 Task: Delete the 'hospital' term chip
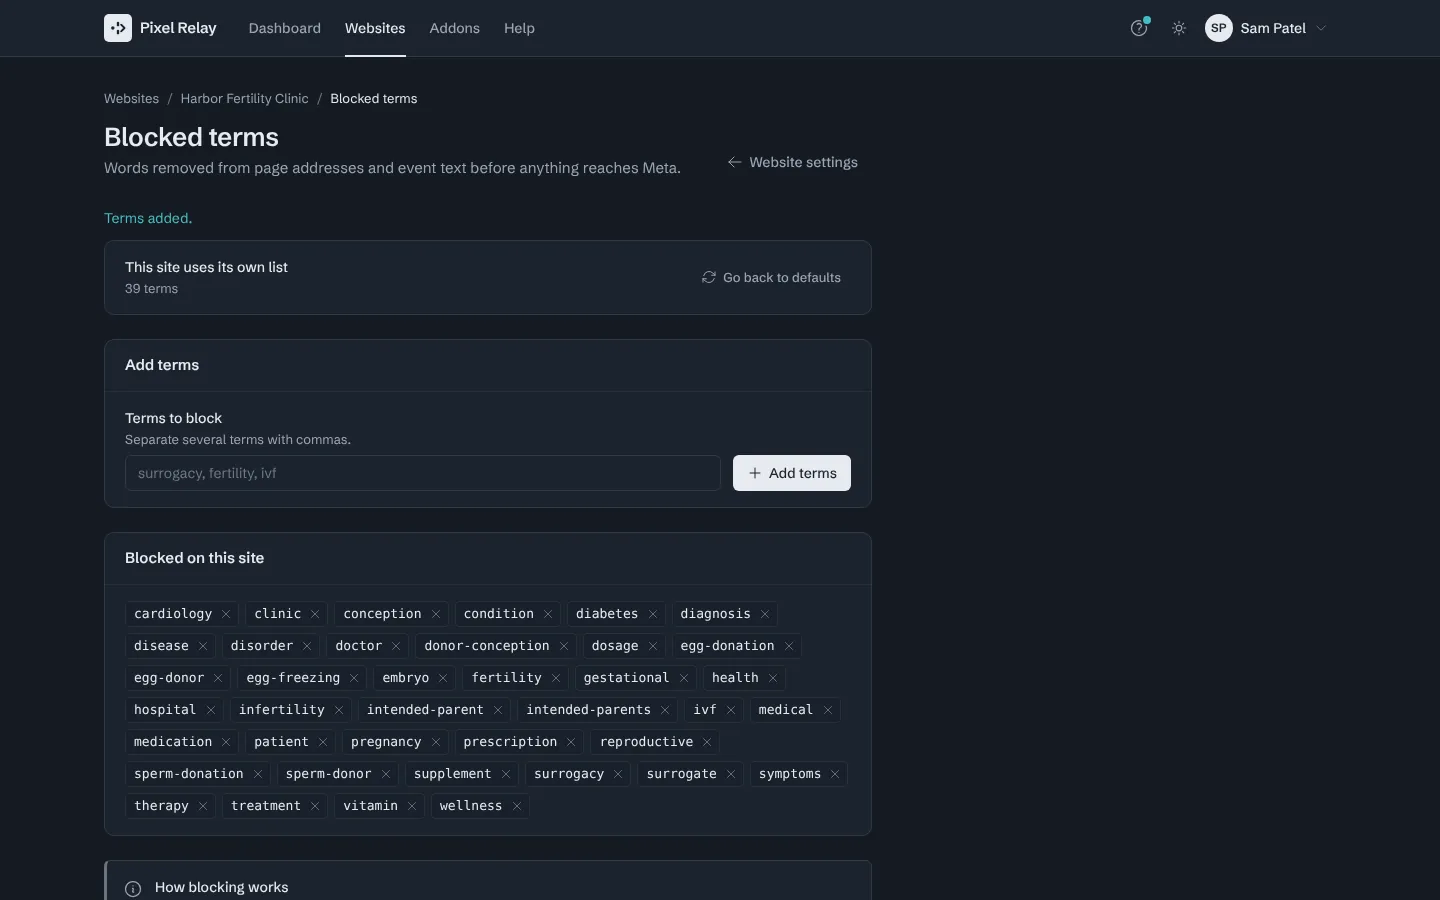pyautogui.click(x=211, y=710)
